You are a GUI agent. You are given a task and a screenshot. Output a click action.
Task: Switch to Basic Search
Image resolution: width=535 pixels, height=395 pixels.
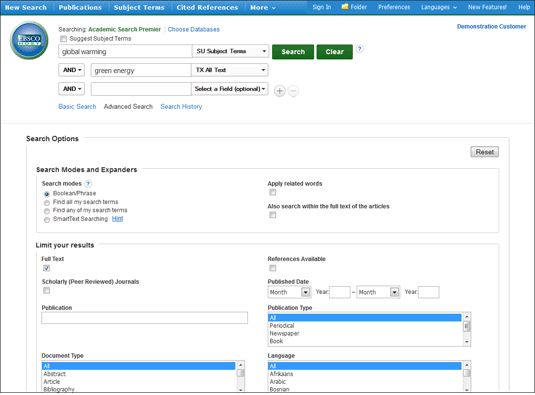[77, 107]
